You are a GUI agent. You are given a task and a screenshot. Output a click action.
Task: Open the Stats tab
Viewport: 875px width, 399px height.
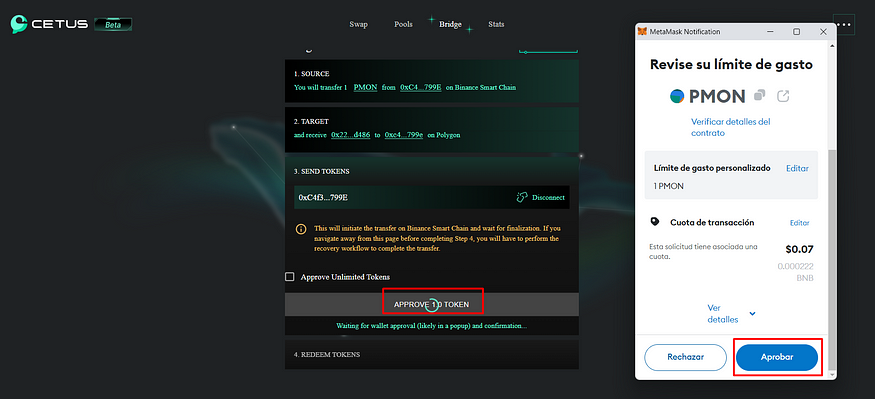point(496,25)
